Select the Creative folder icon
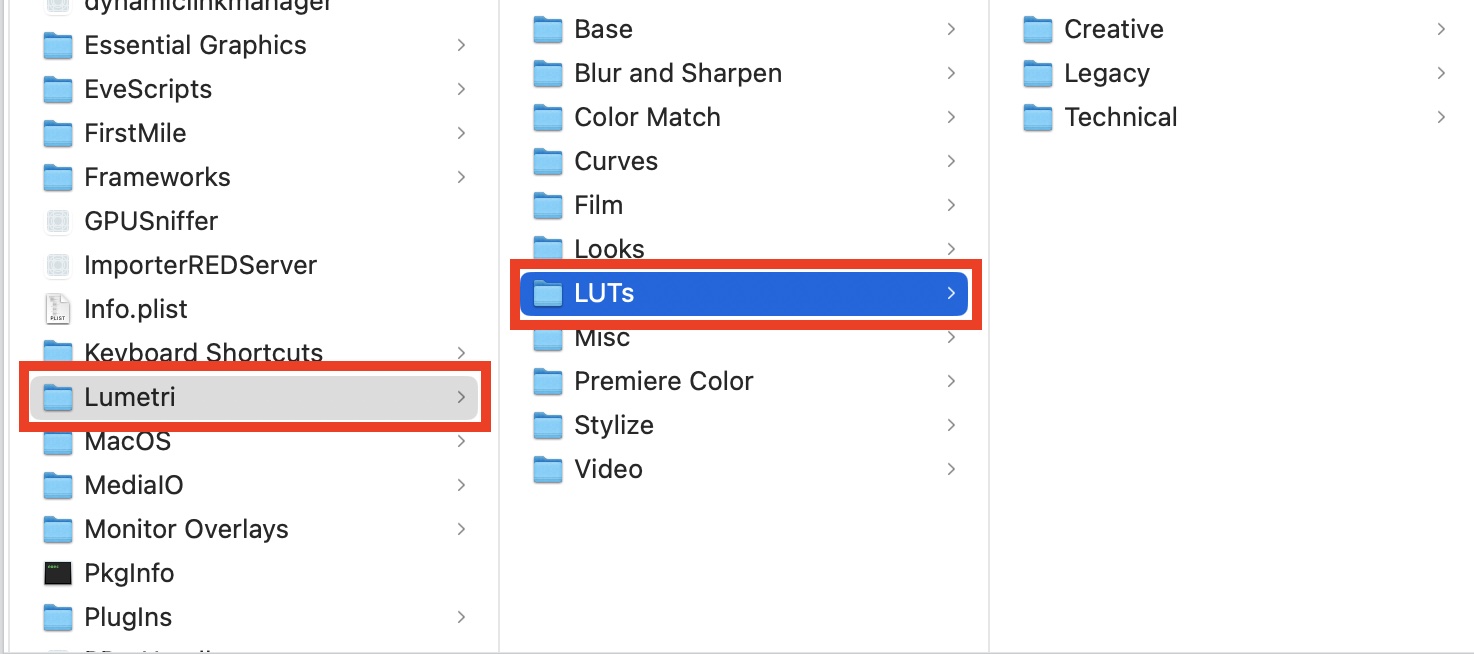 pyautogui.click(x=1038, y=29)
